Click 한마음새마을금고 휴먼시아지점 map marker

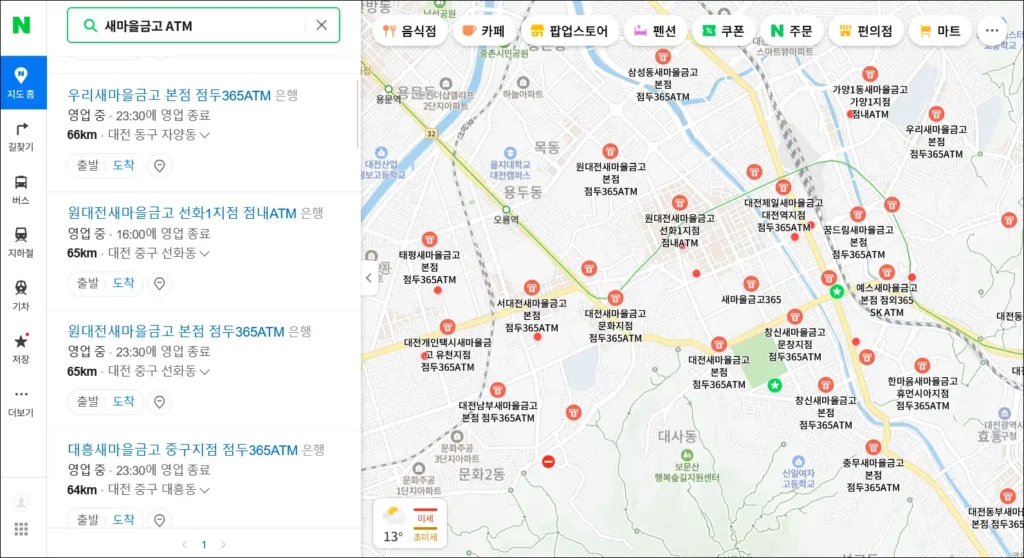(922, 366)
